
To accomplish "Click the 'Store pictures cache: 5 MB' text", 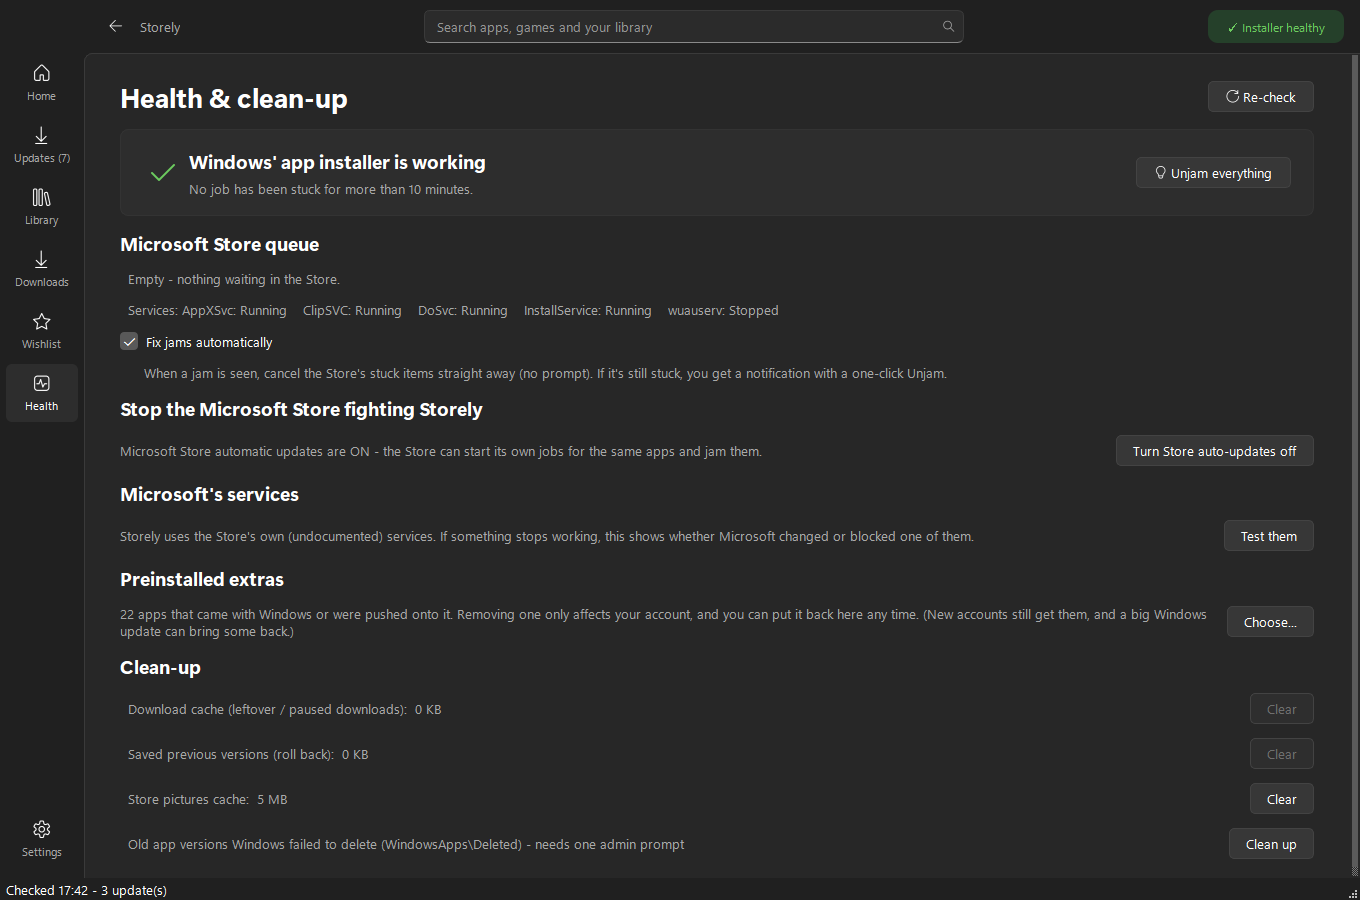I will tap(208, 800).
